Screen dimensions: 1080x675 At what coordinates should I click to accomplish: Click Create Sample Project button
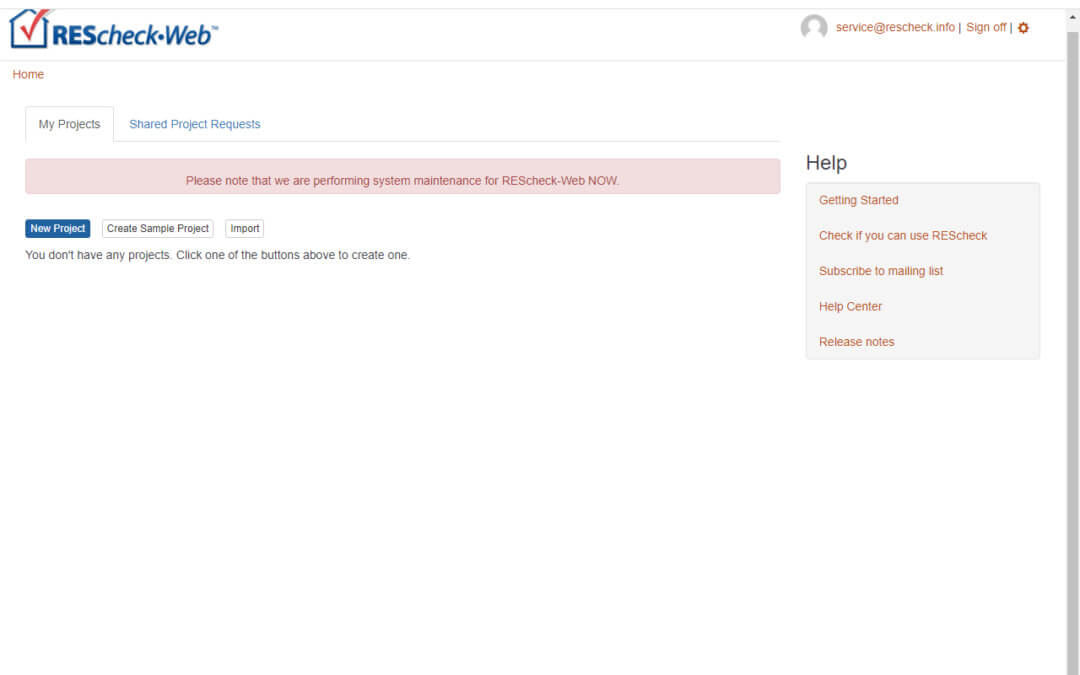pyautogui.click(x=158, y=229)
